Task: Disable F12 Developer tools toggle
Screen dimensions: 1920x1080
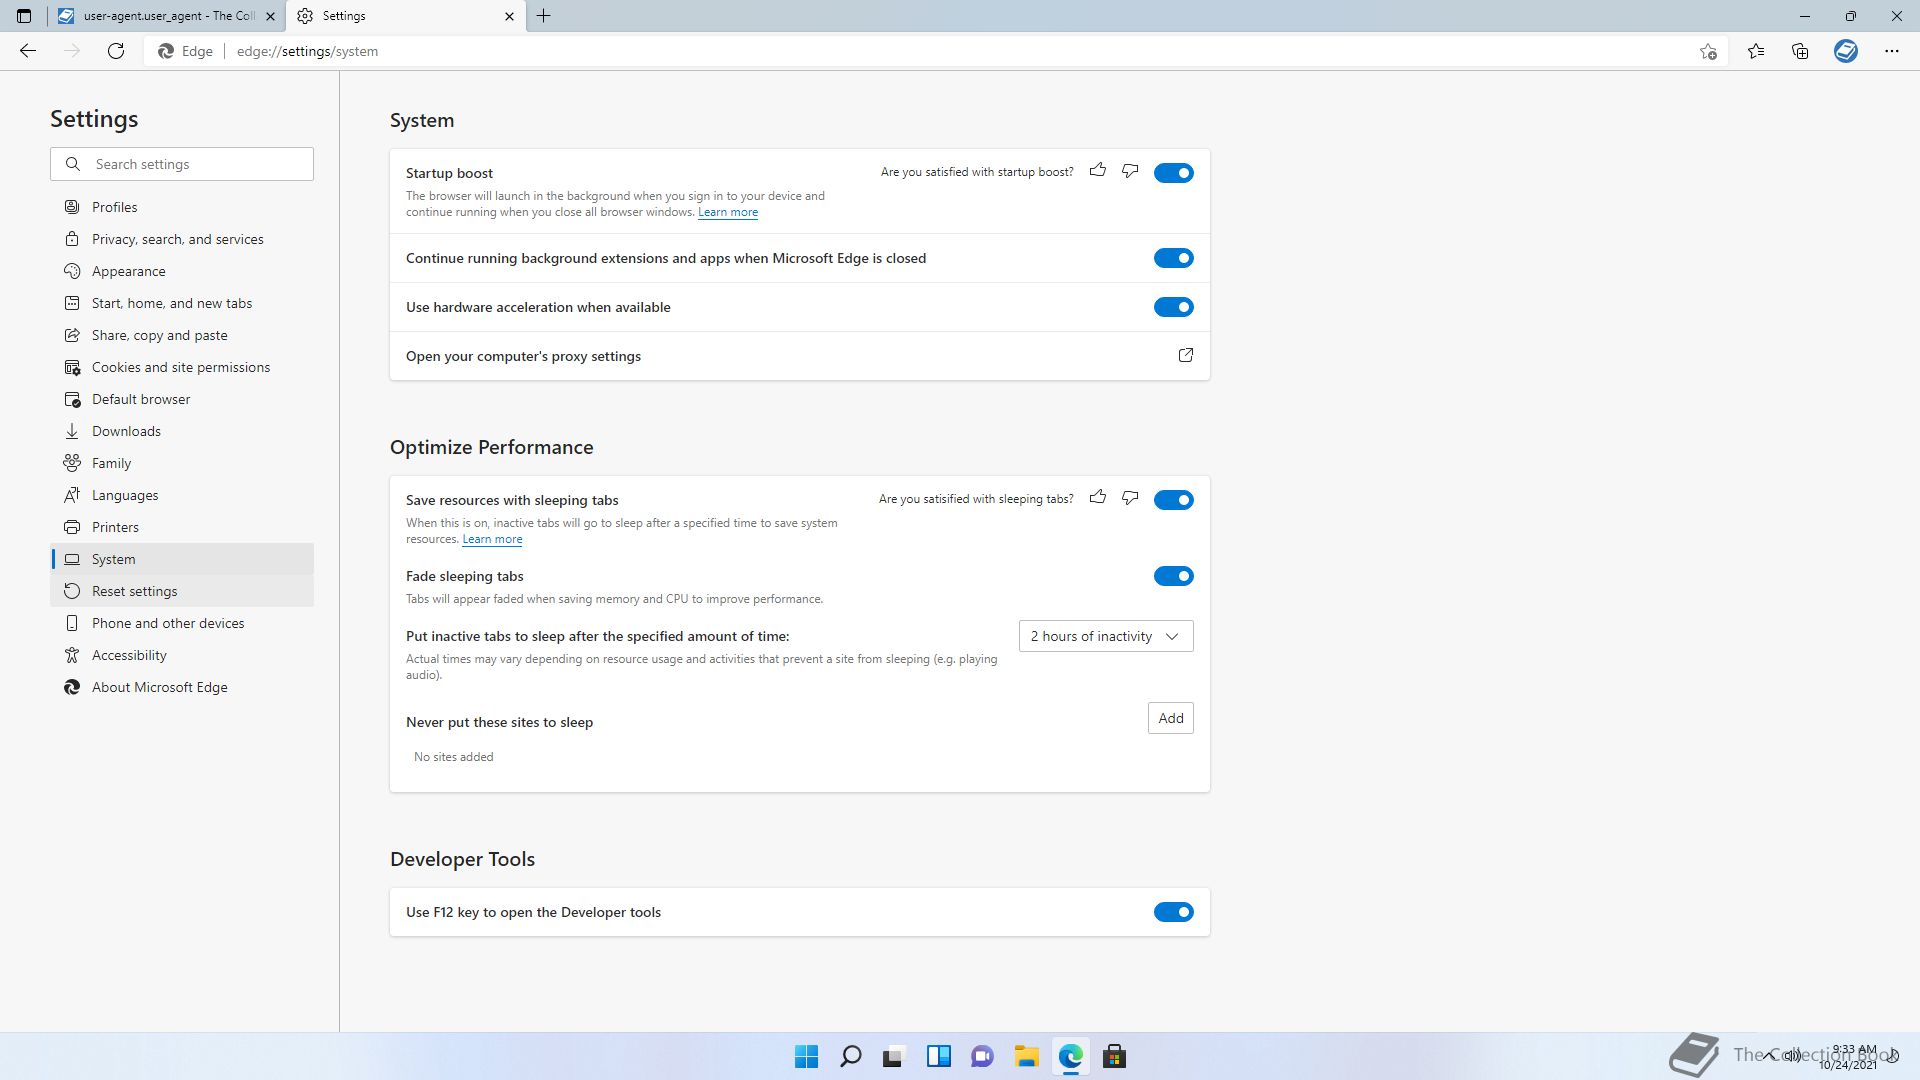Action: pyautogui.click(x=1173, y=912)
